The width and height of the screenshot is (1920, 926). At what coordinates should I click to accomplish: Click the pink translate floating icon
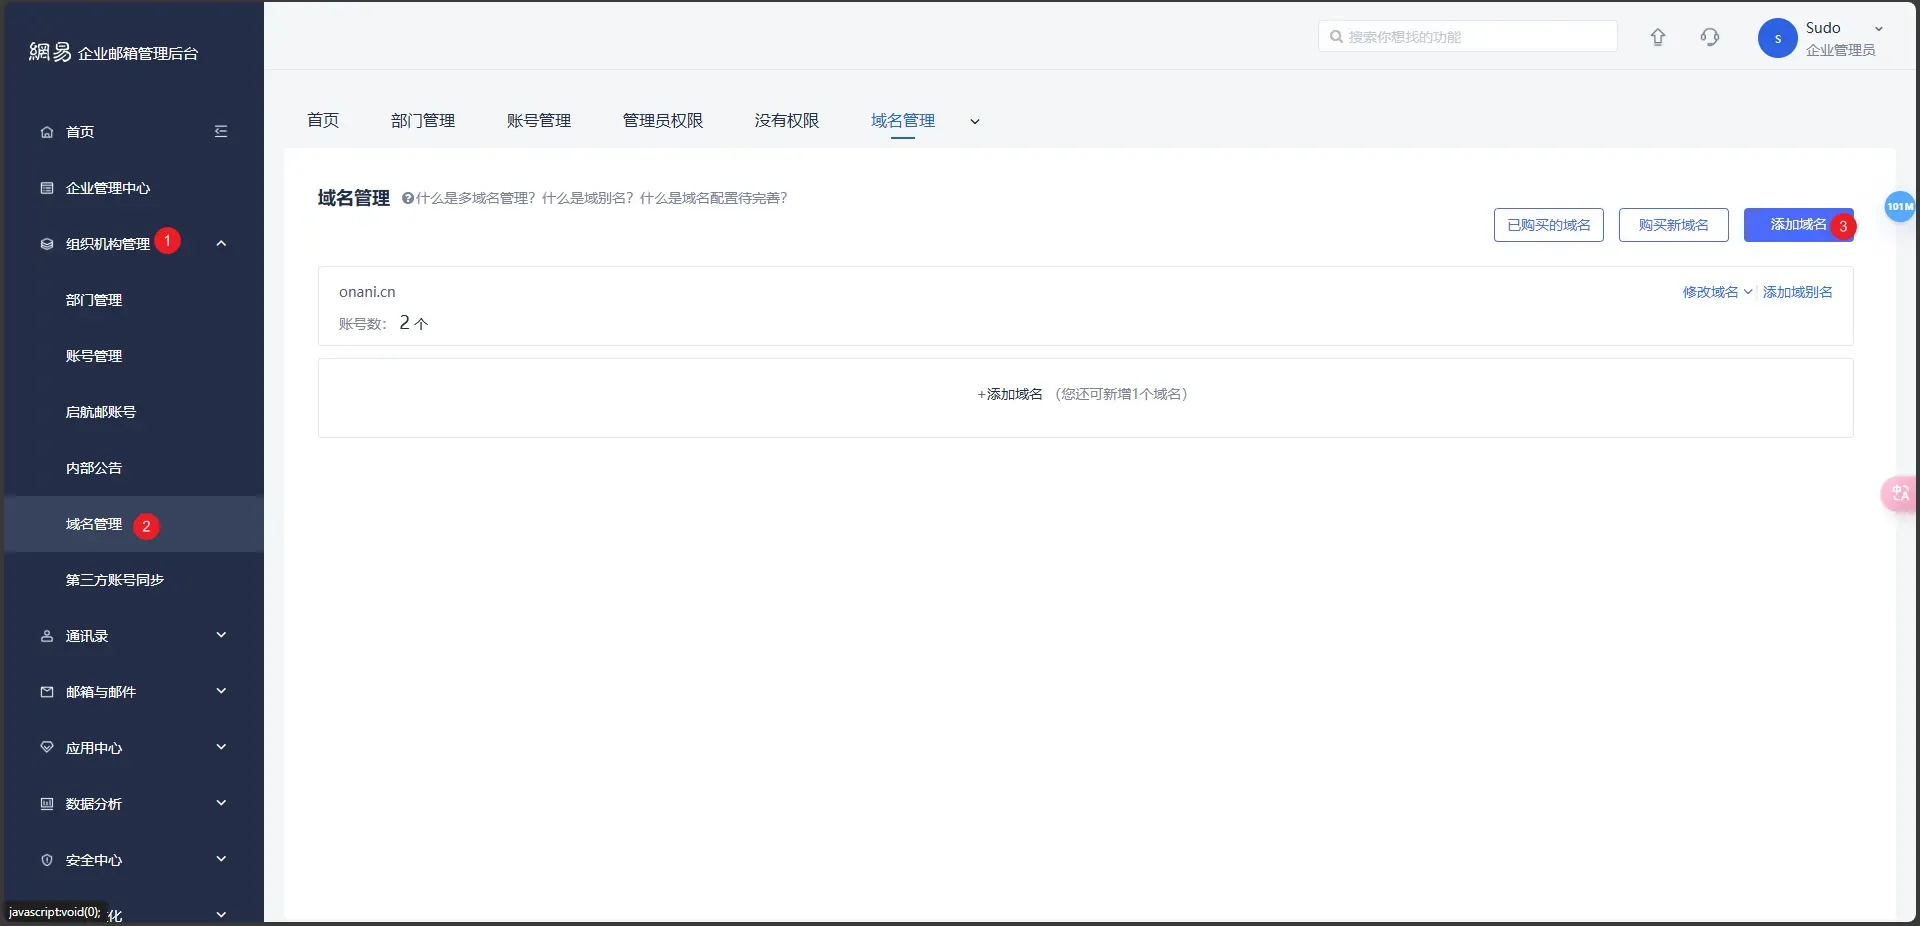(1899, 493)
